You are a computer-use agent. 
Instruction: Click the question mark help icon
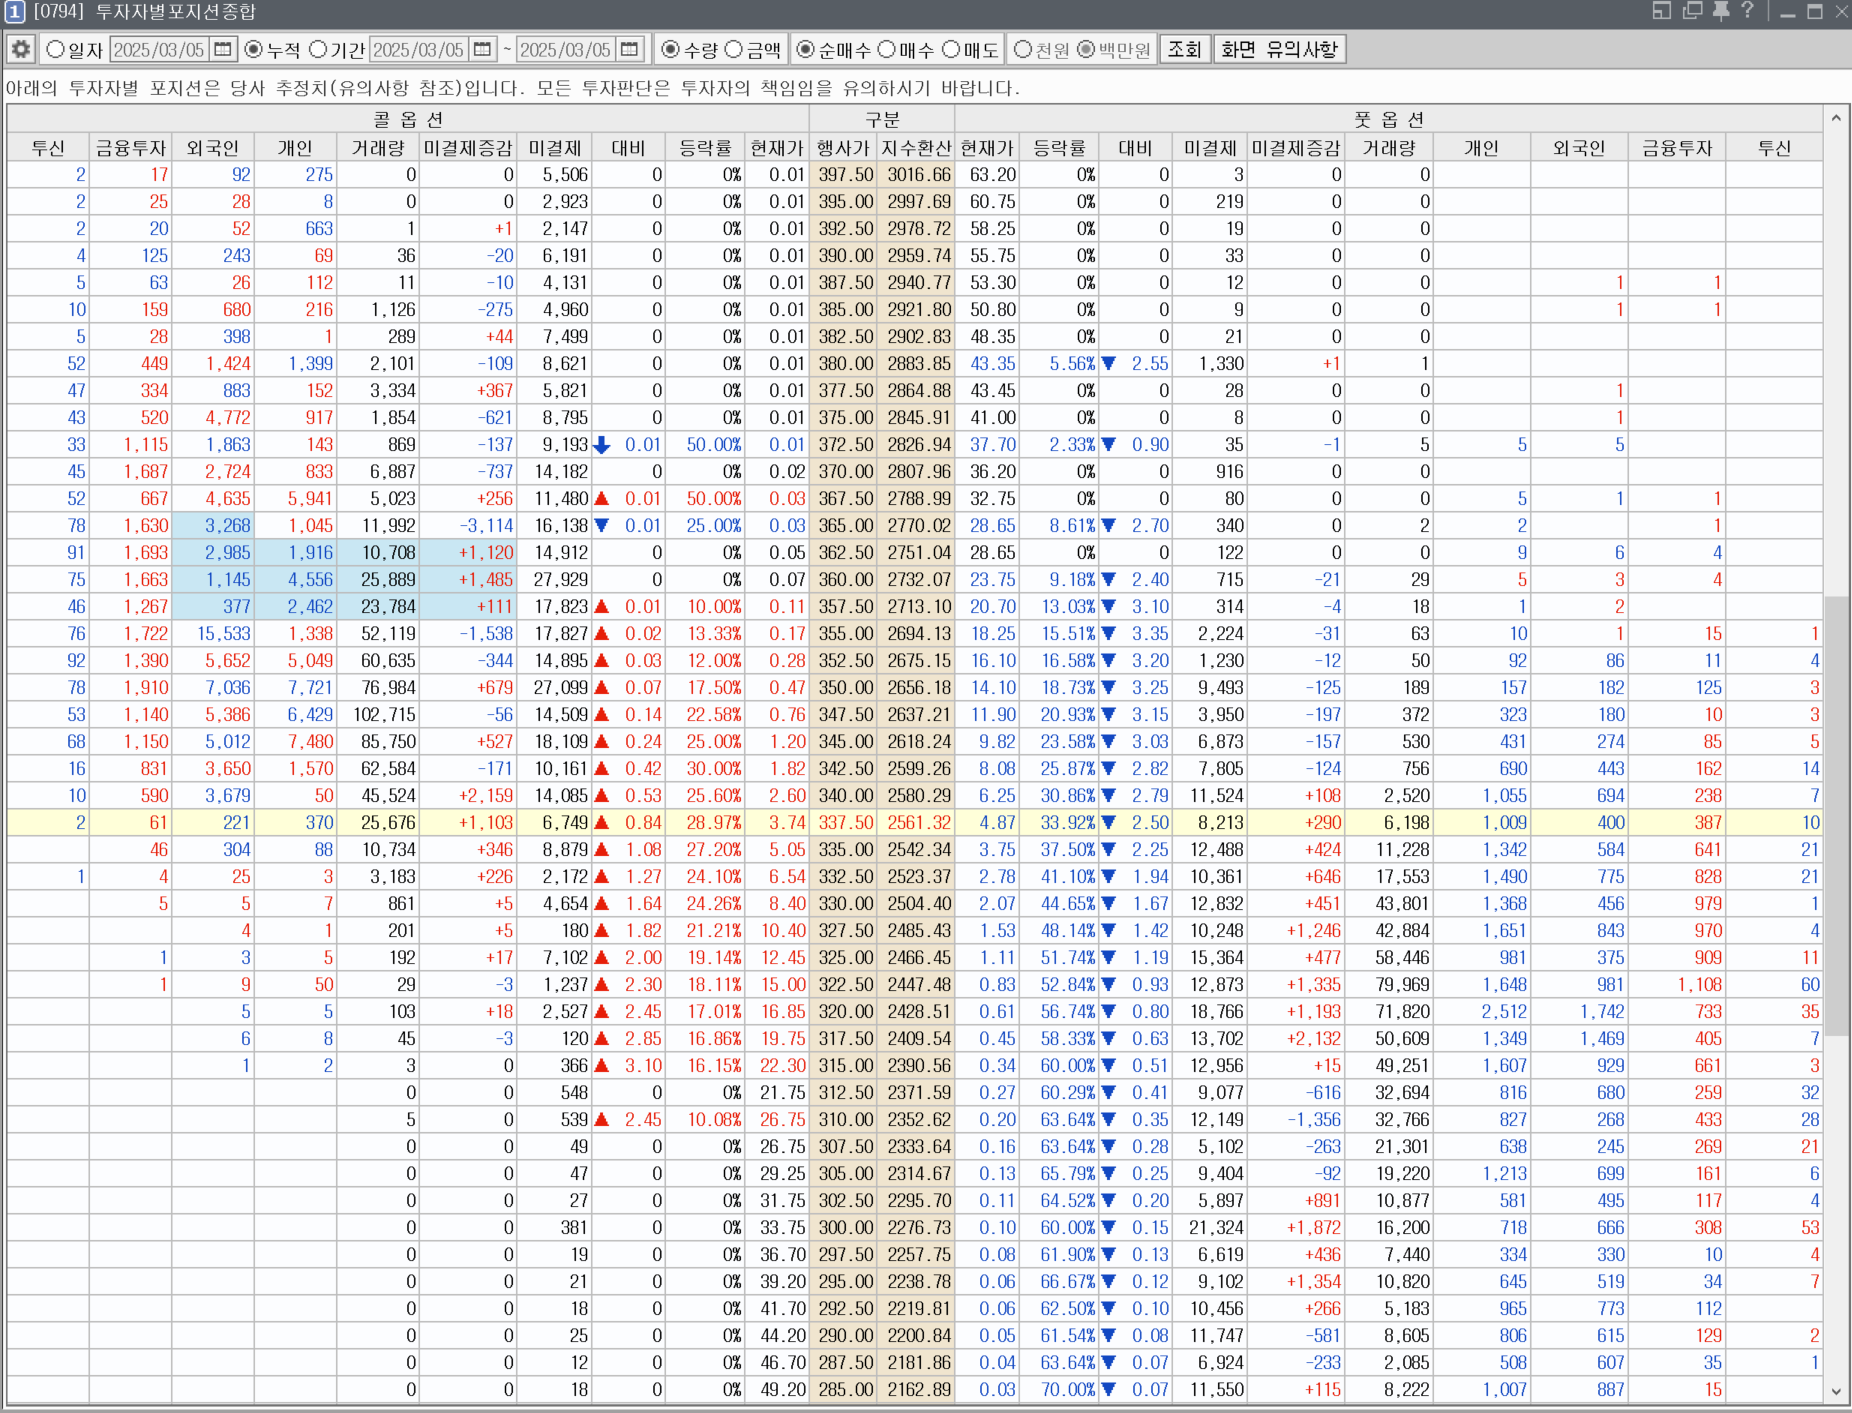tap(1747, 11)
